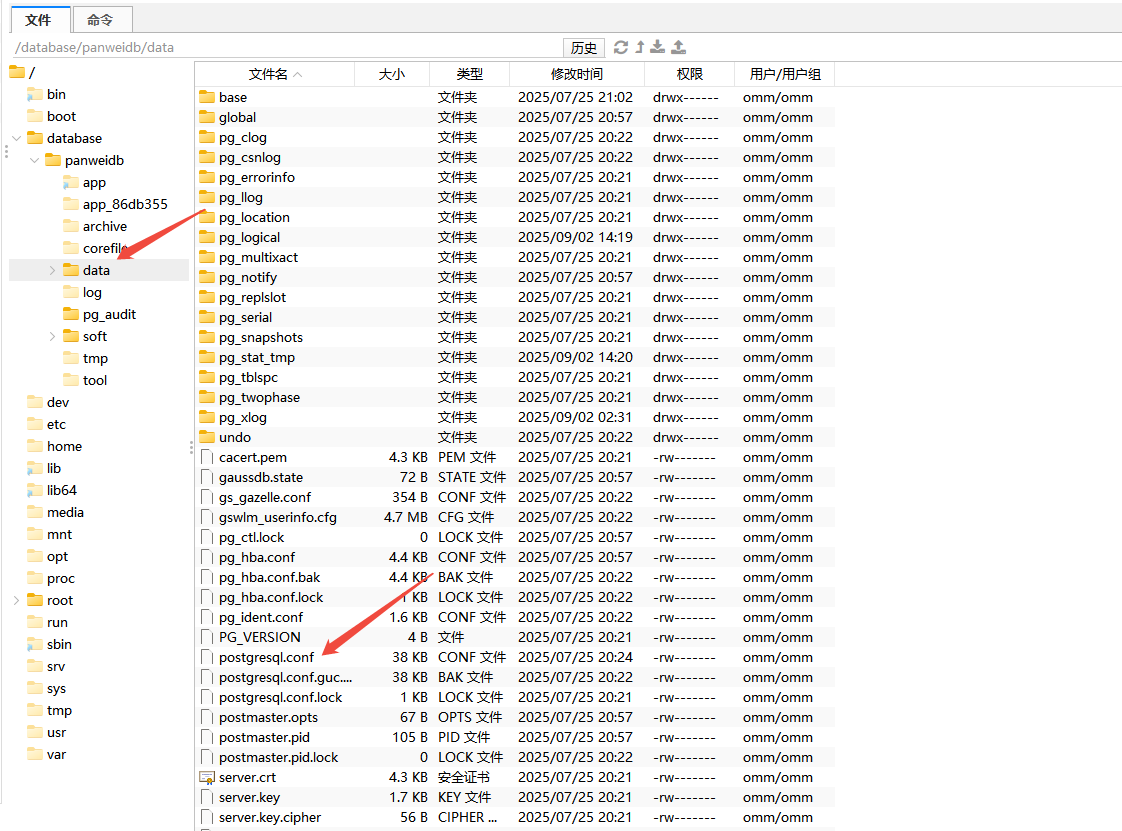Click the cacert.pem file icon
This screenshot has height=831, width=1122.
point(207,457)
